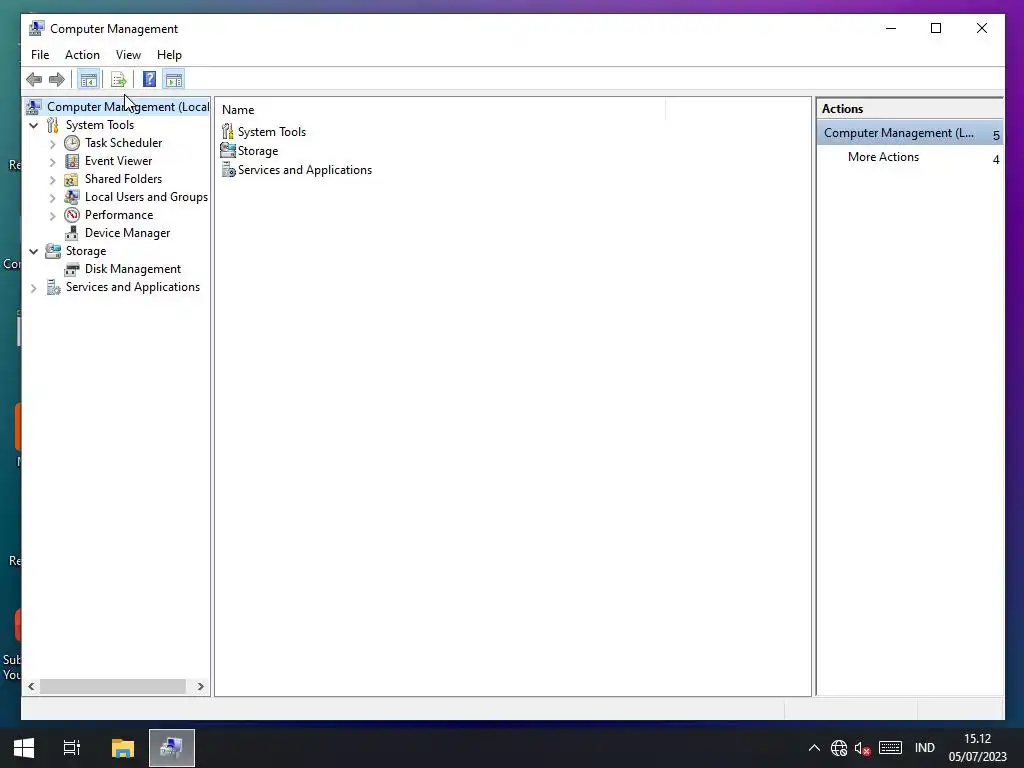Open the More Actions submenu arrow
Image resolution: width=1024 pixels, height=768 pixels.
[996, 159]
